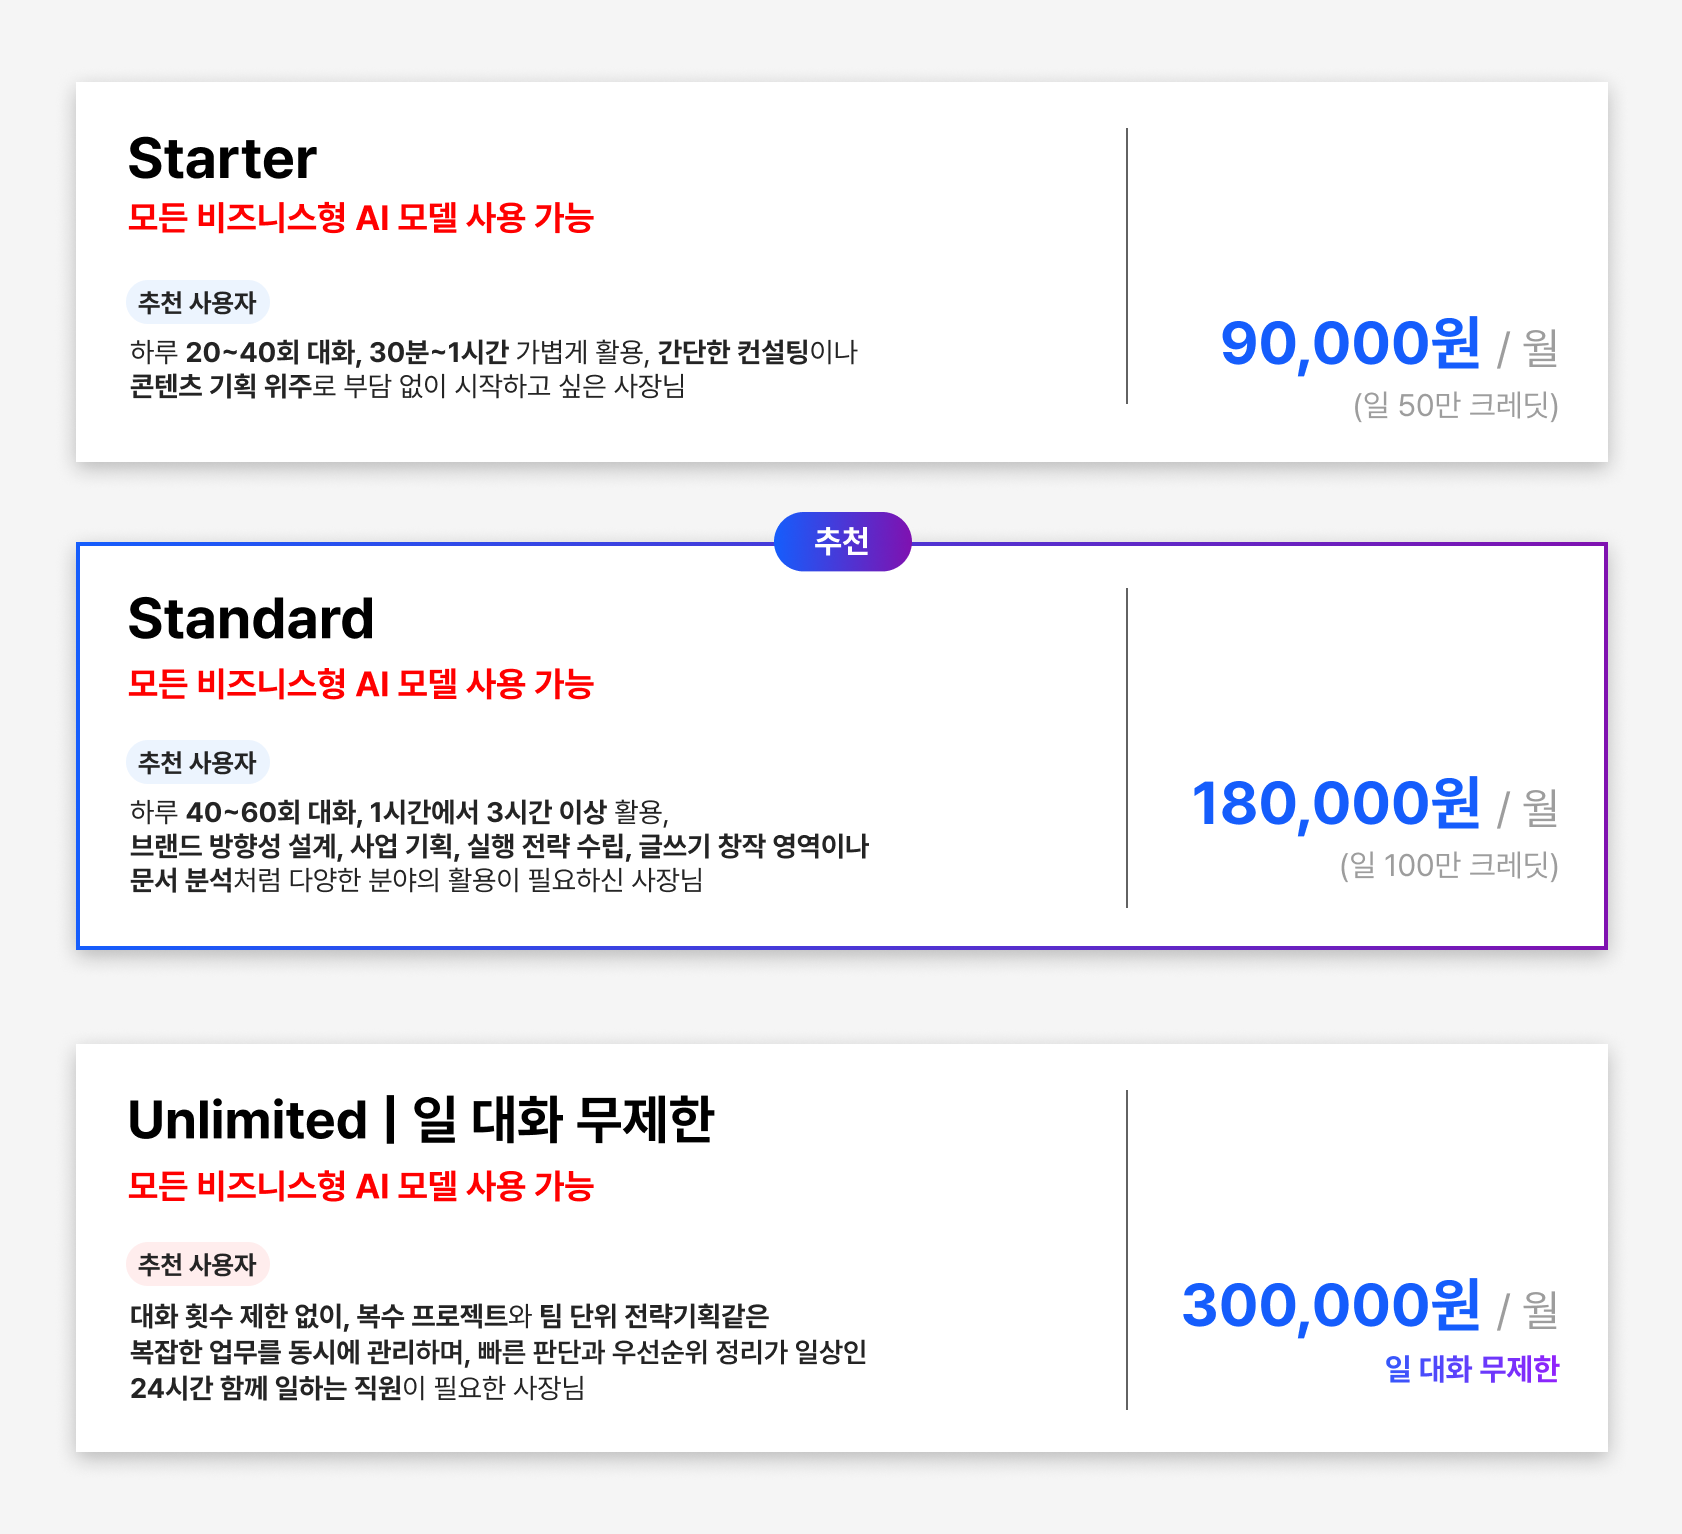Screen dimensions: 1682x1534
Task: Click the Standard description about 40~60회 대화
Action: pyautogui.click(x=499, y=846)
